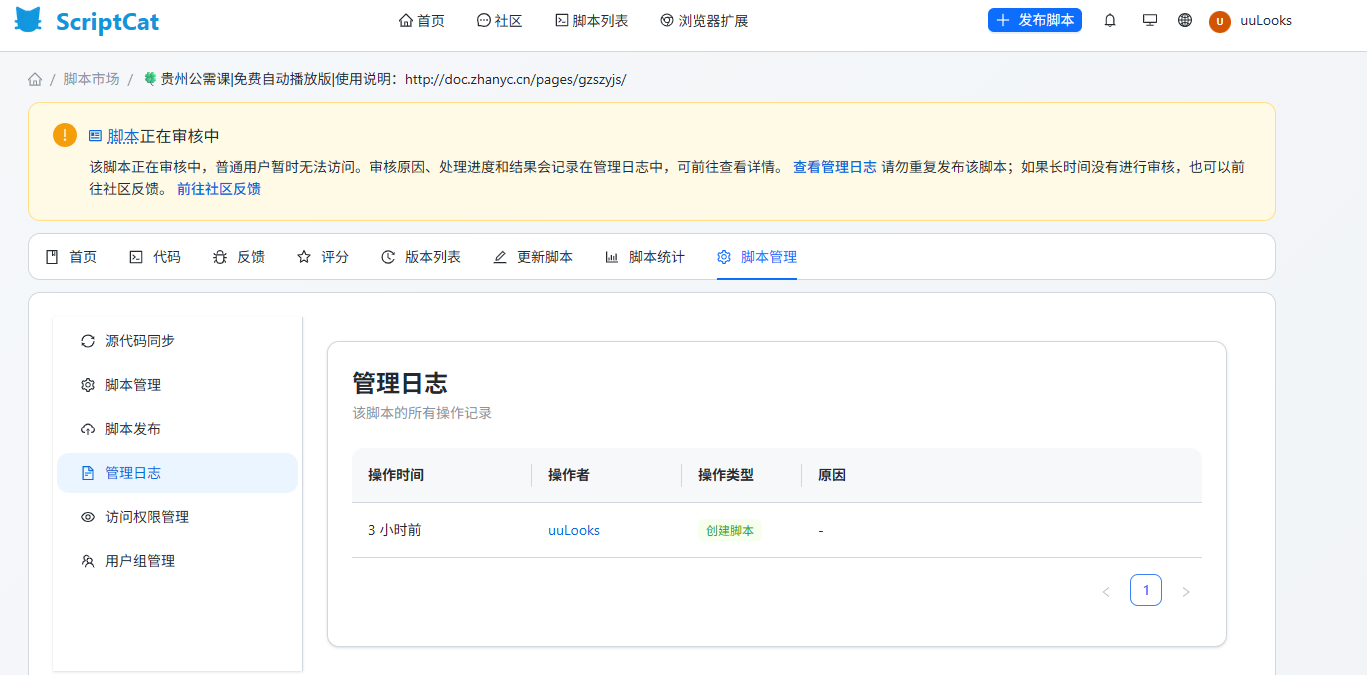Click the 前往社区反馈 link
The width and height of the screenshot is (1367, 675).
219,188
